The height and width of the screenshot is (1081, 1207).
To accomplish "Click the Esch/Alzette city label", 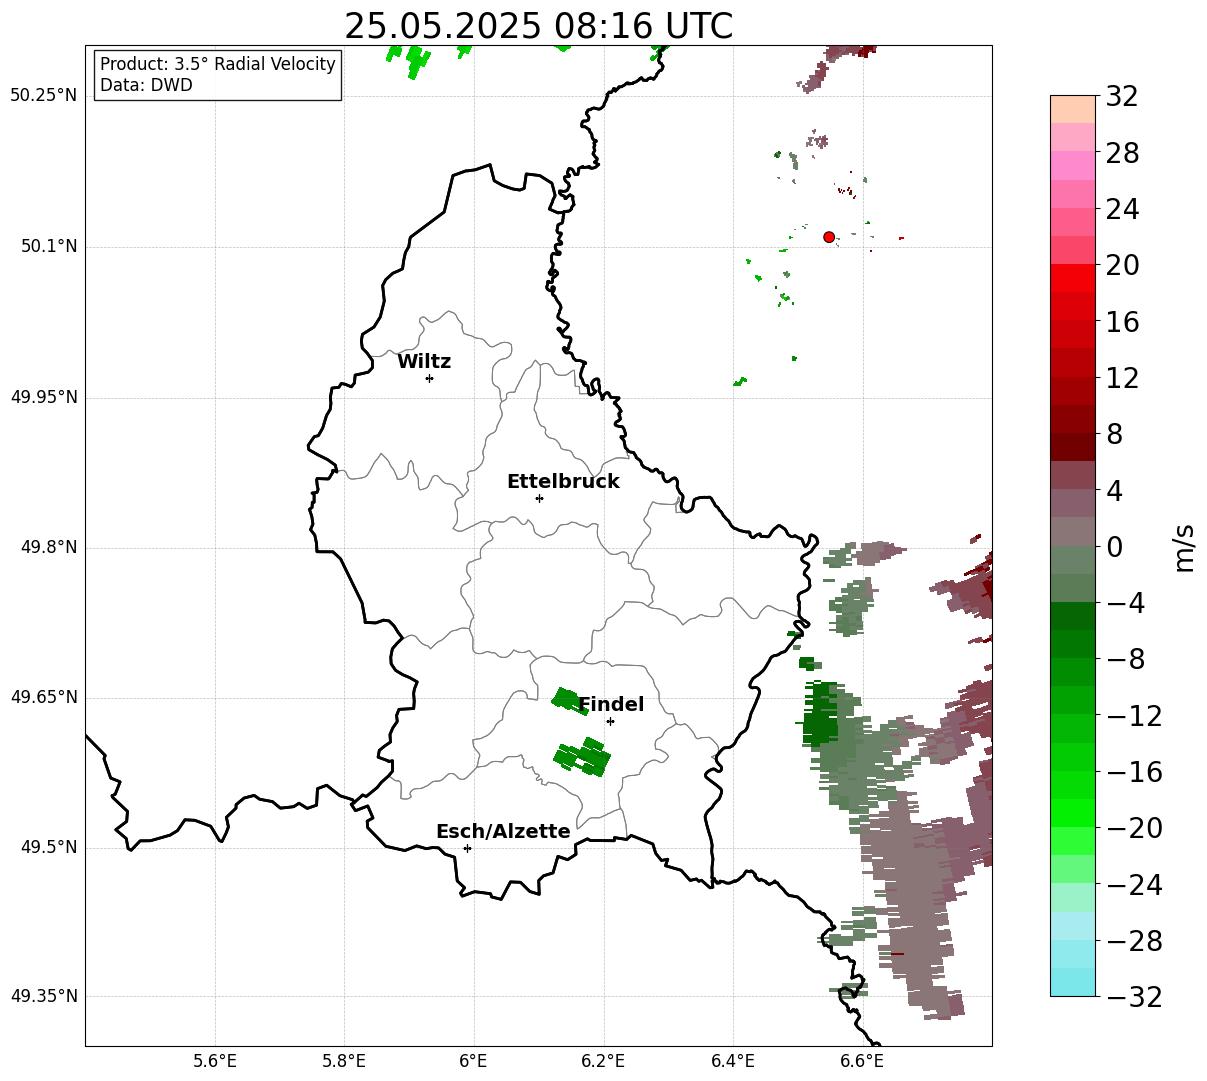I will 503,832.
